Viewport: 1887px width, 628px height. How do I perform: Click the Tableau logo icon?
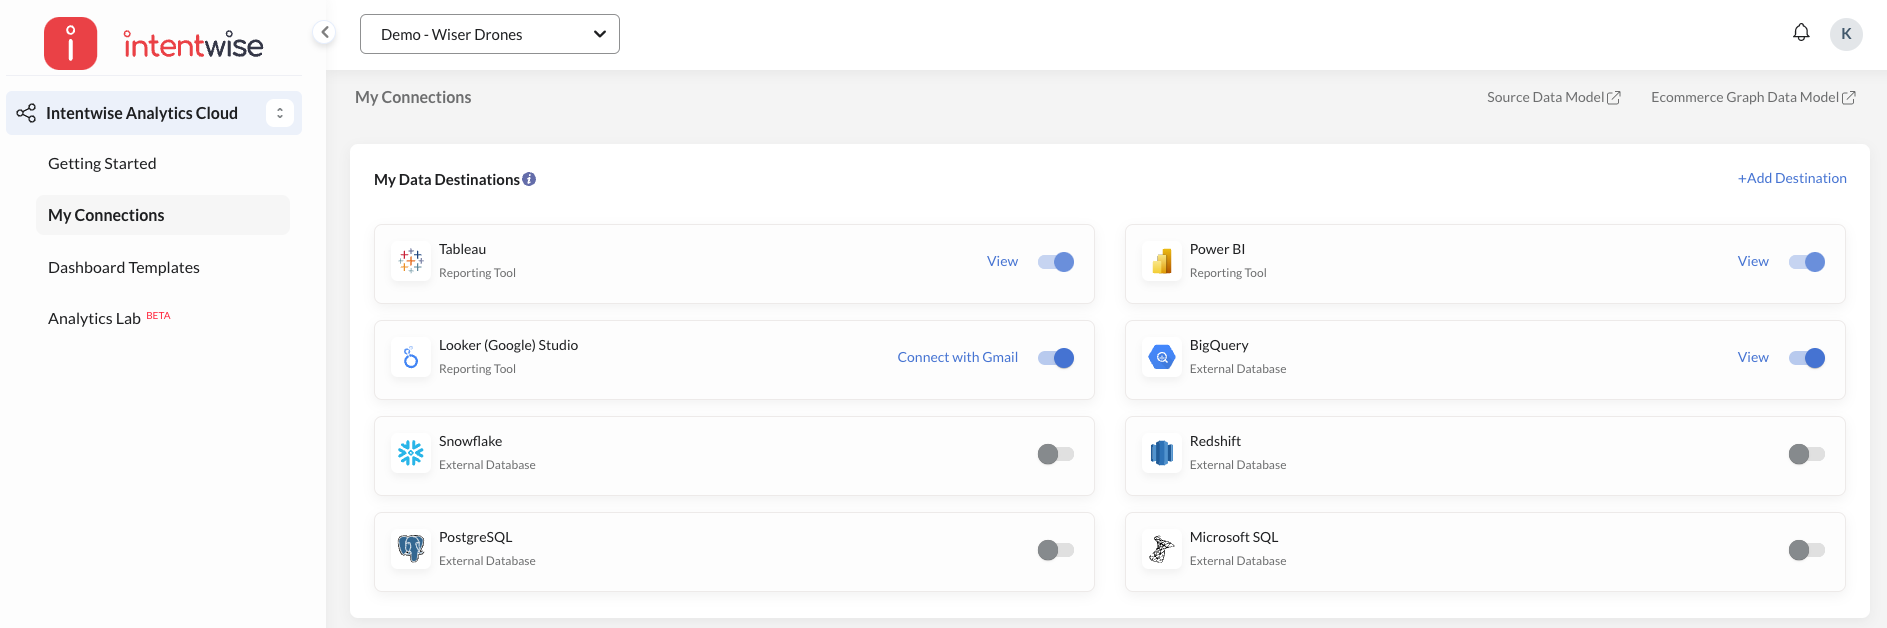point(411,261)
